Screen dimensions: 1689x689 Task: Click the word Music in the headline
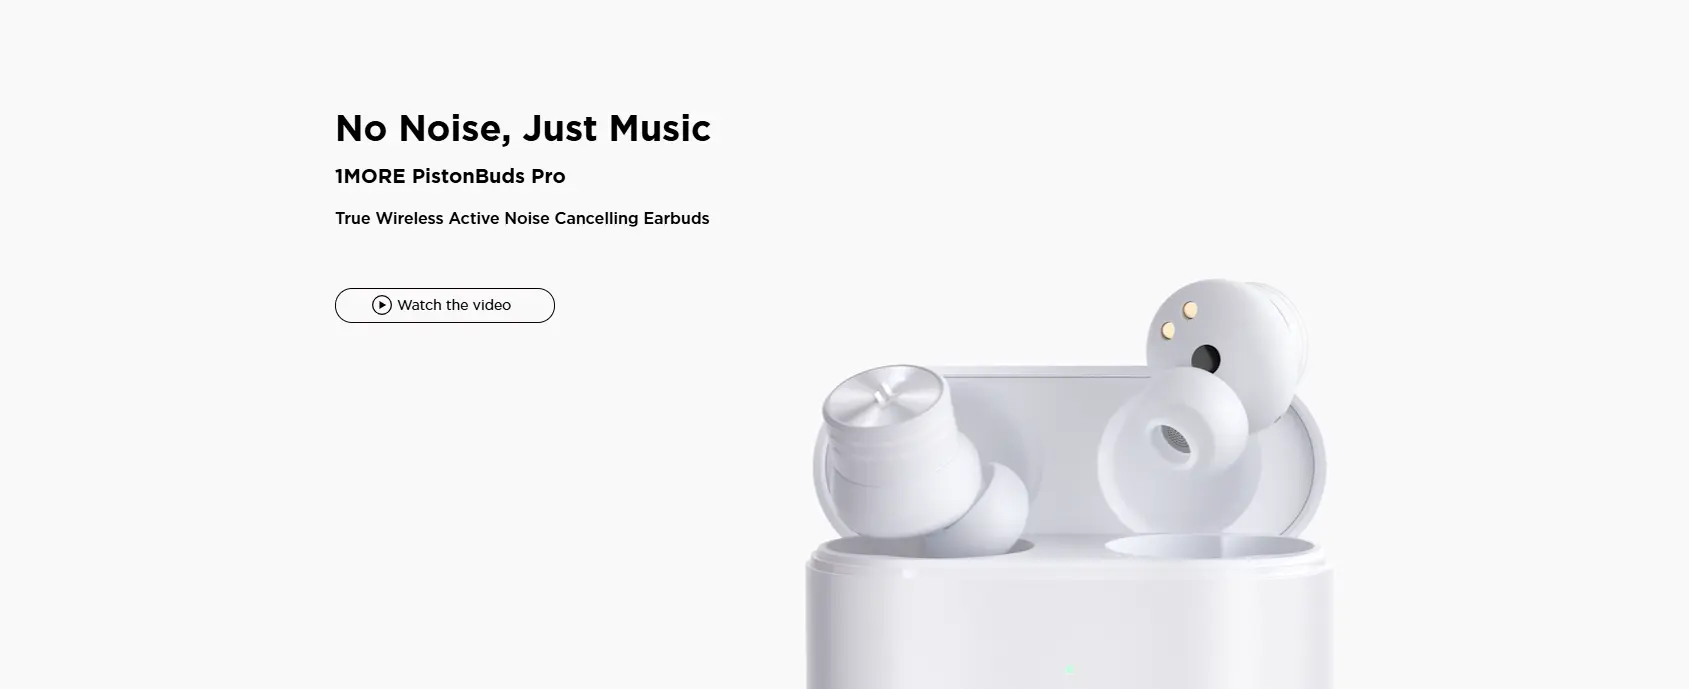[x=660, y=128]
